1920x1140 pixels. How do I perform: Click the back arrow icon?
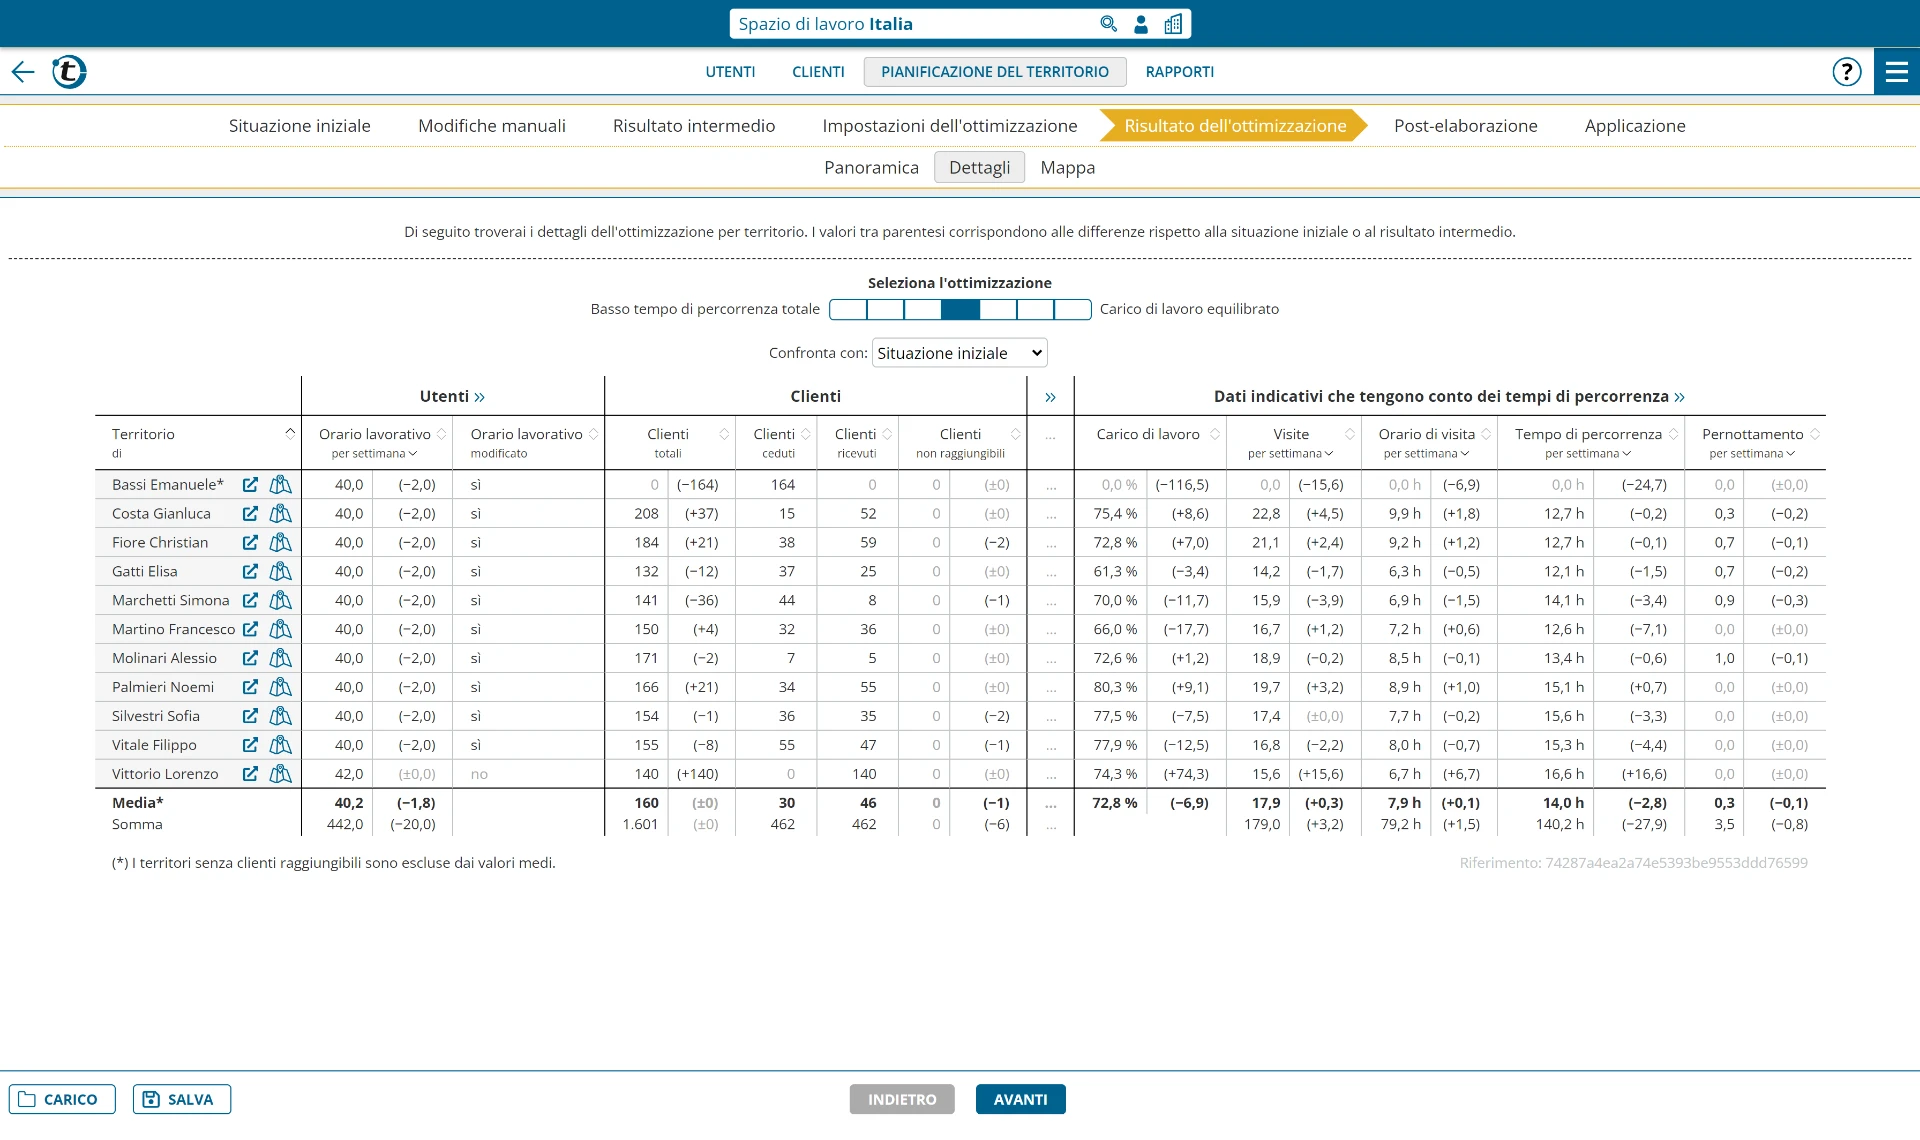pos(23,72)
